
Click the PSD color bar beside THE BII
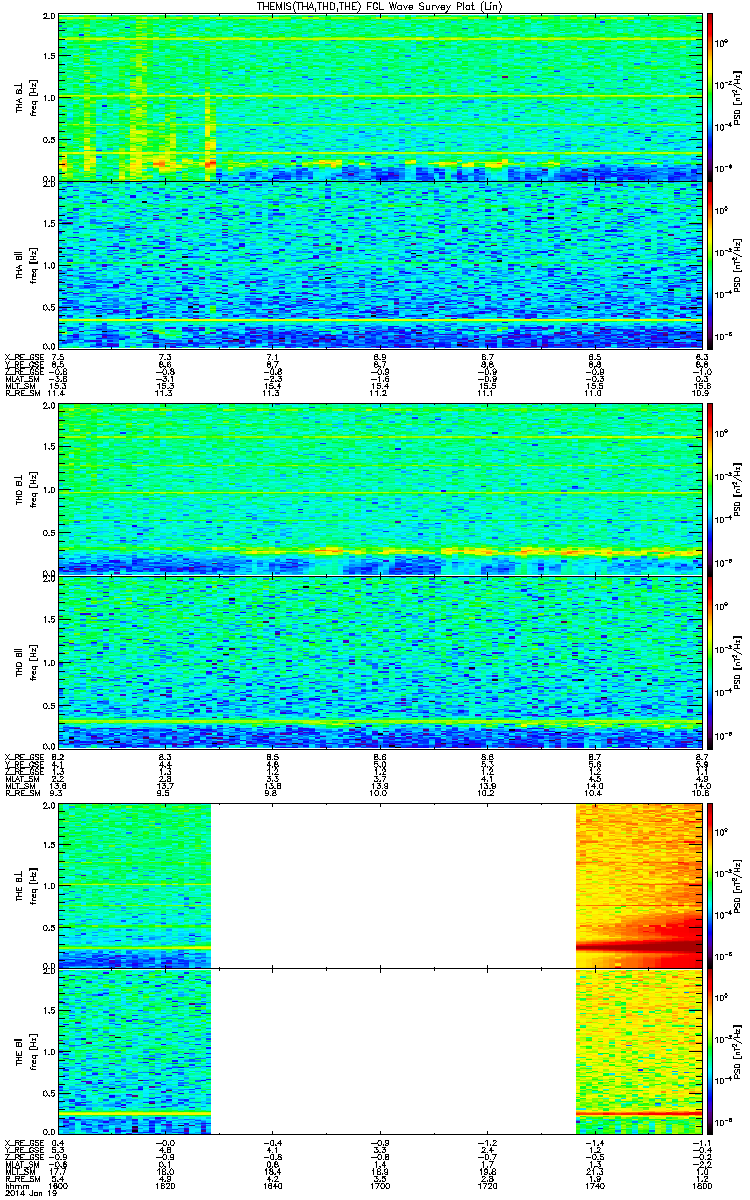[709, 1052]
